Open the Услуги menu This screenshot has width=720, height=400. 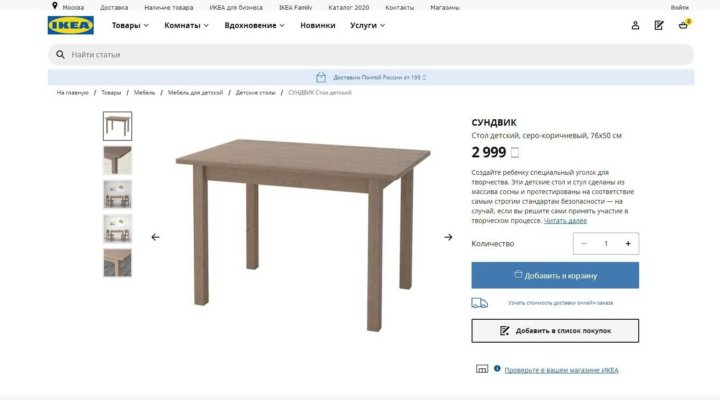click(x=367, y=25)
